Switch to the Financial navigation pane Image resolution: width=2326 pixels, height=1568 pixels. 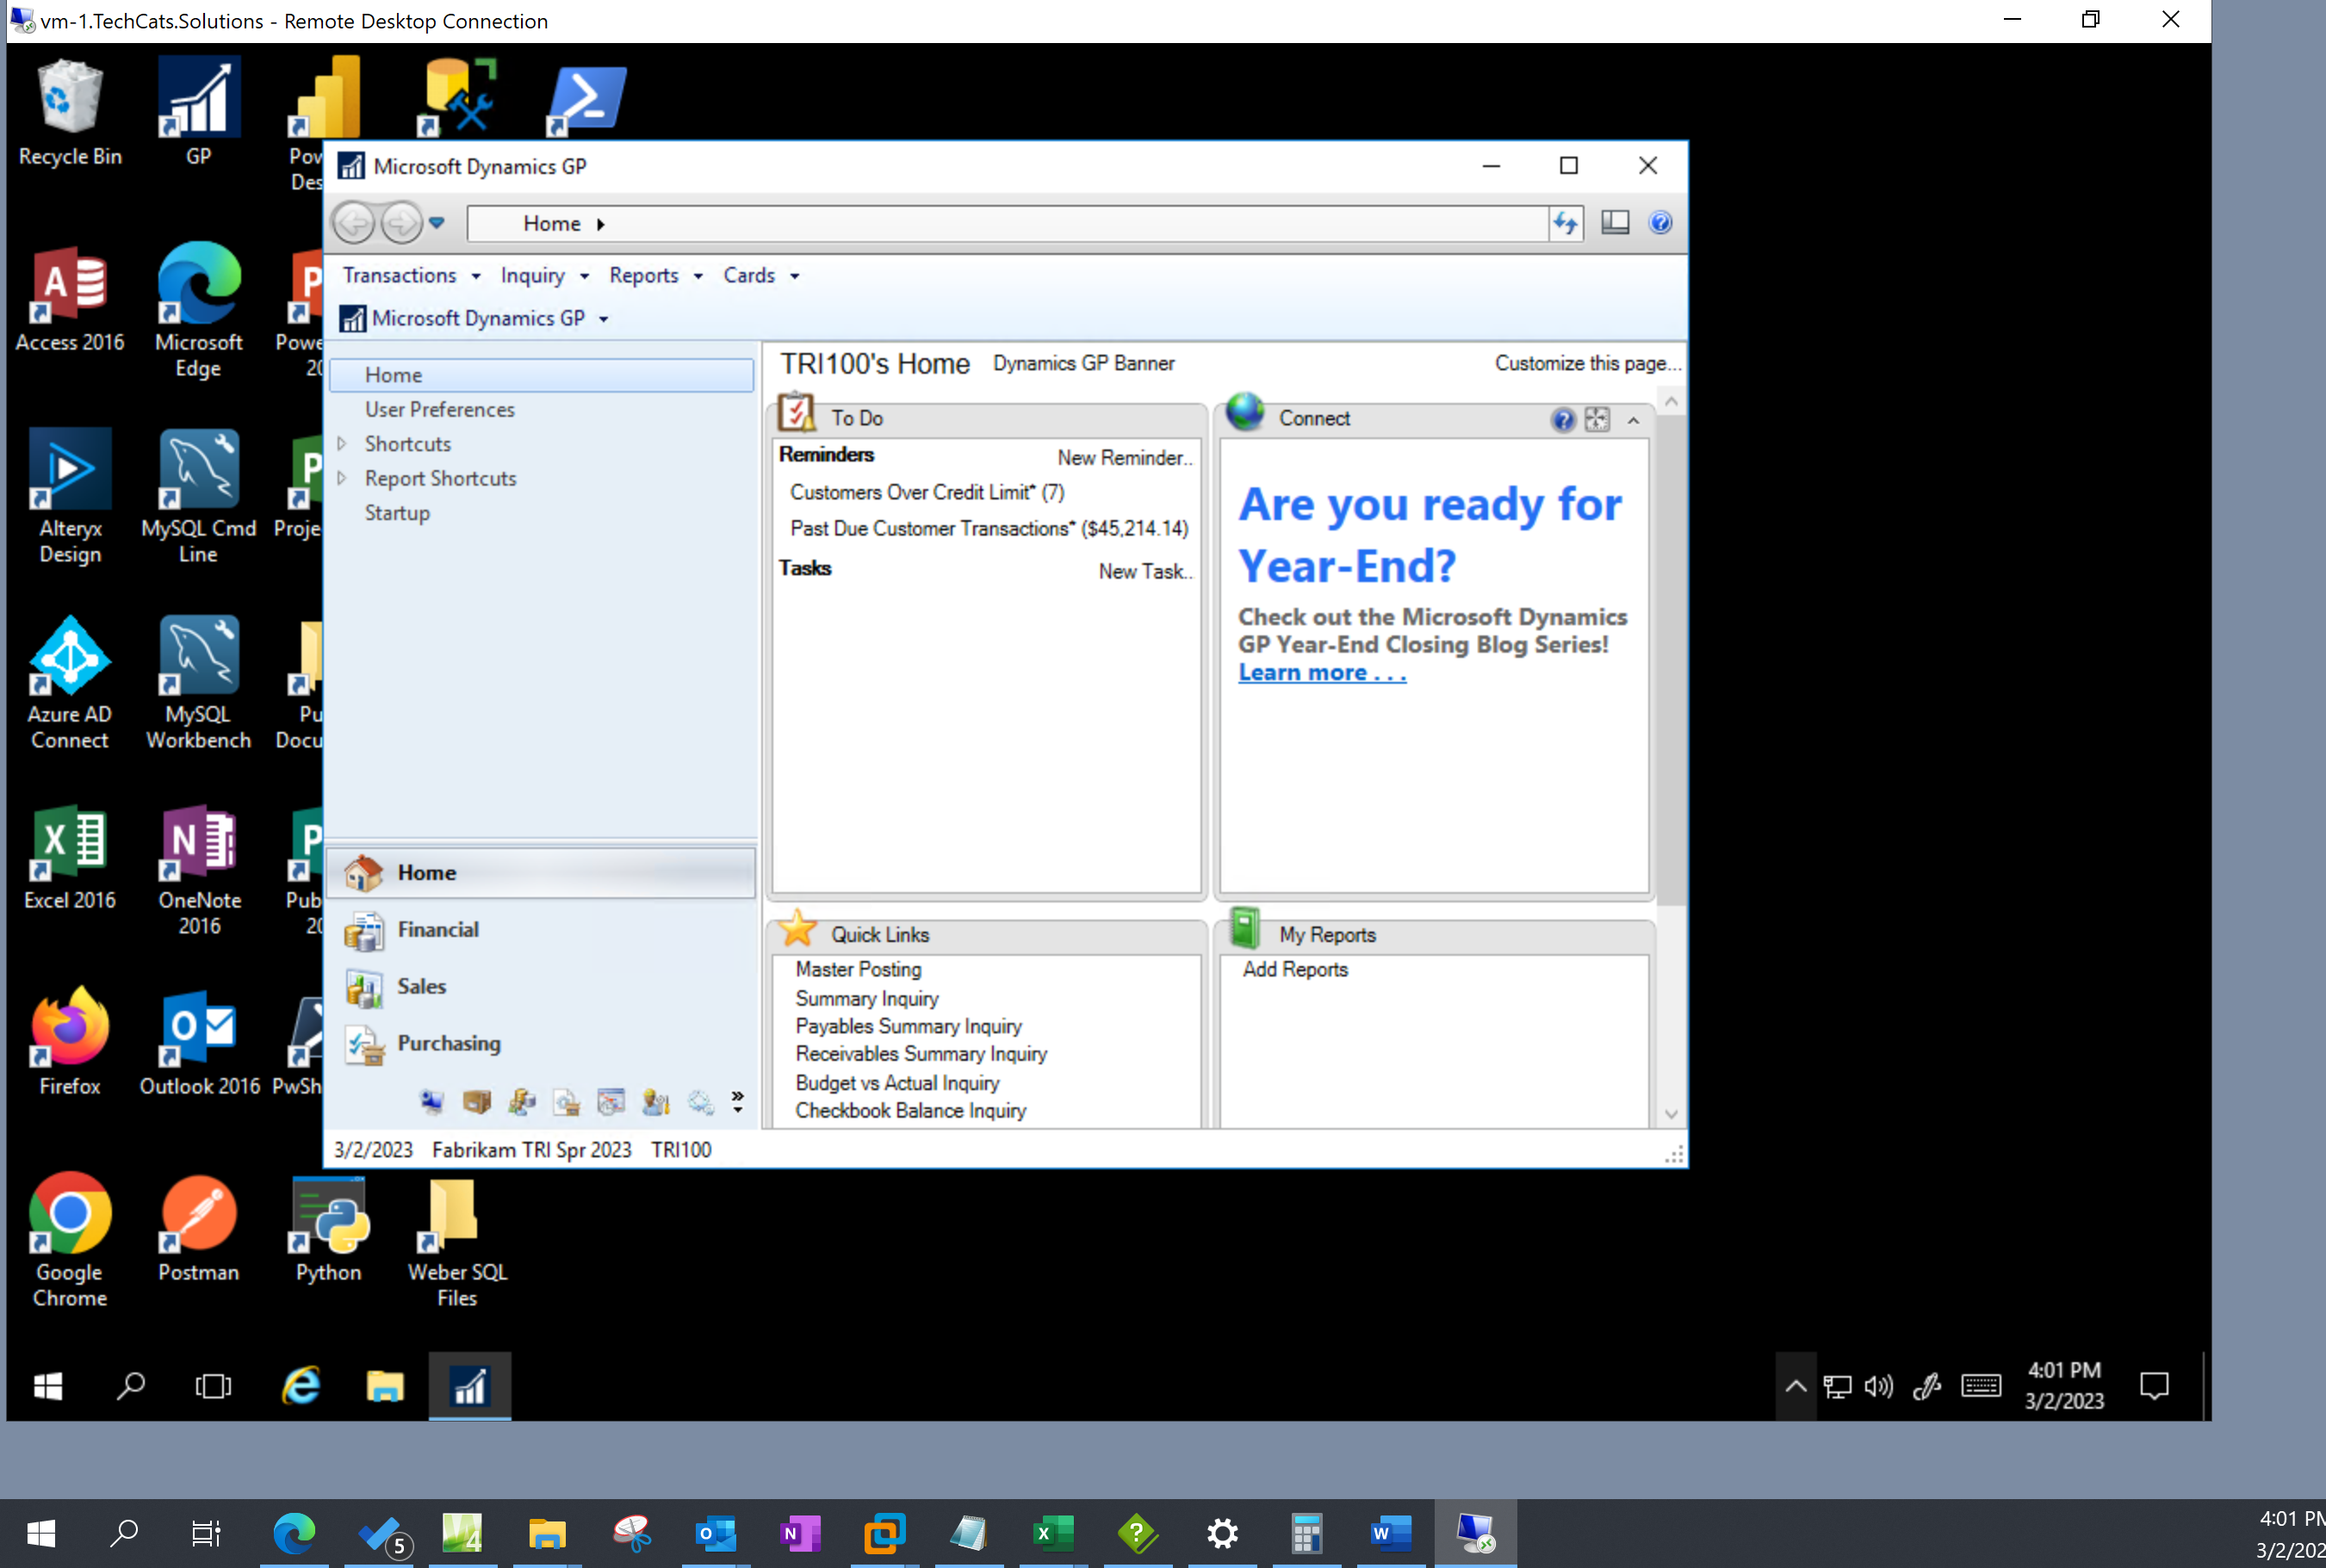click(541, 930)
